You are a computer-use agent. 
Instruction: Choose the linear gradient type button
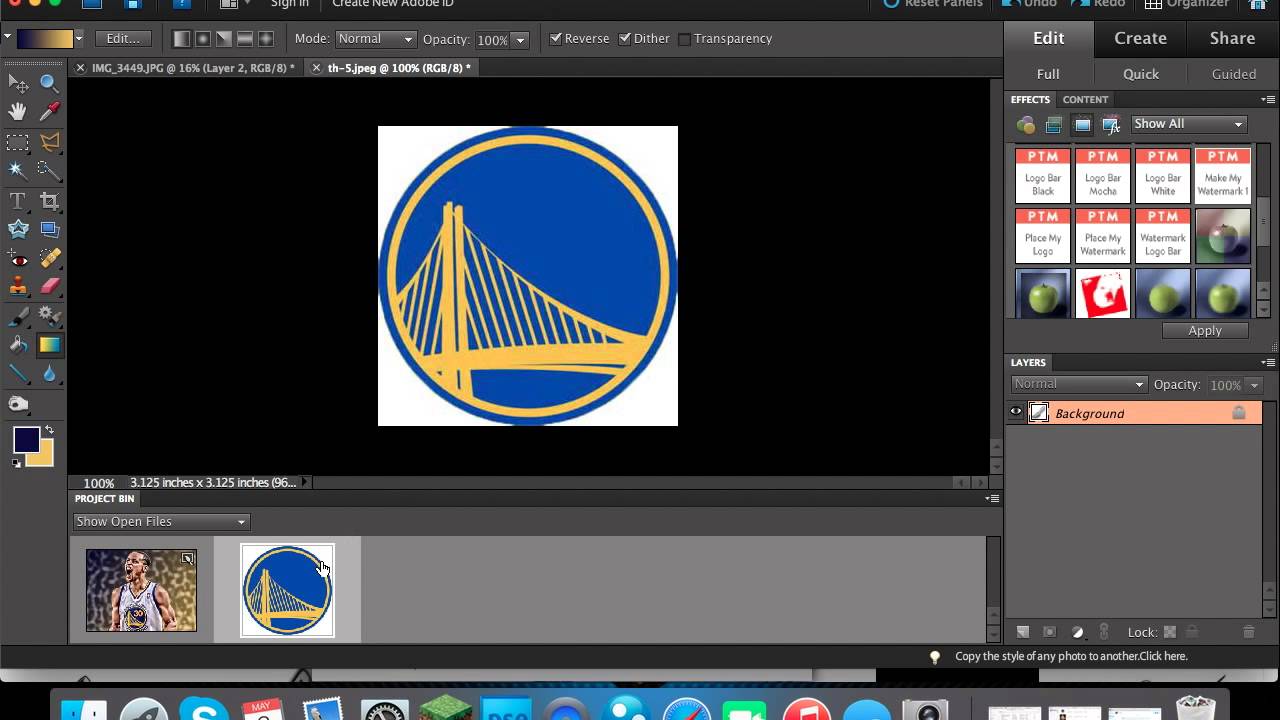tap(181, 39)
